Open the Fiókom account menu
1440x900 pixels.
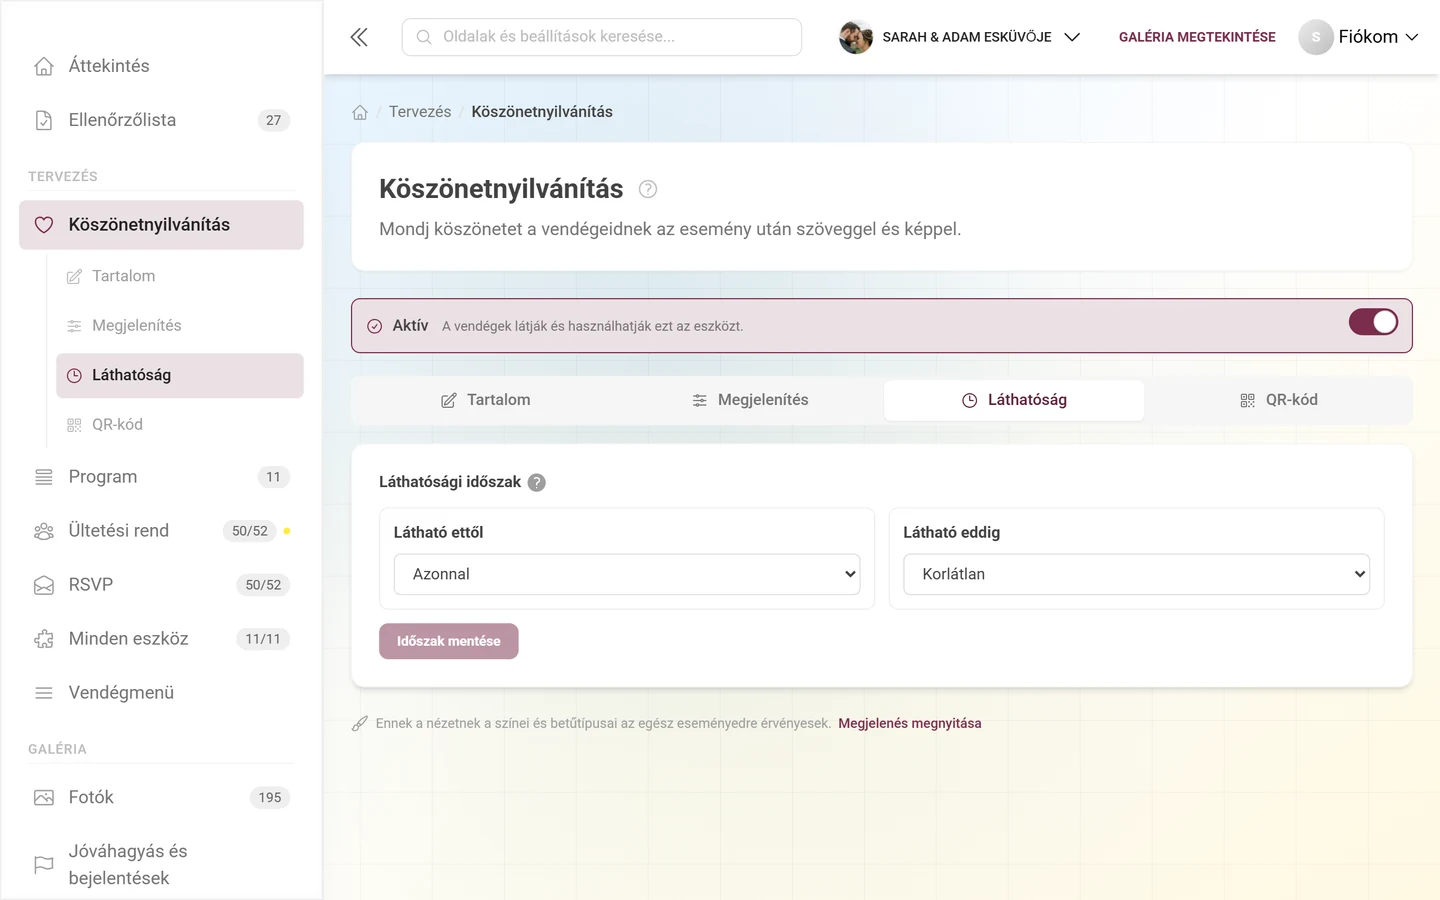pyautogui.click(x=1359, y=37)
